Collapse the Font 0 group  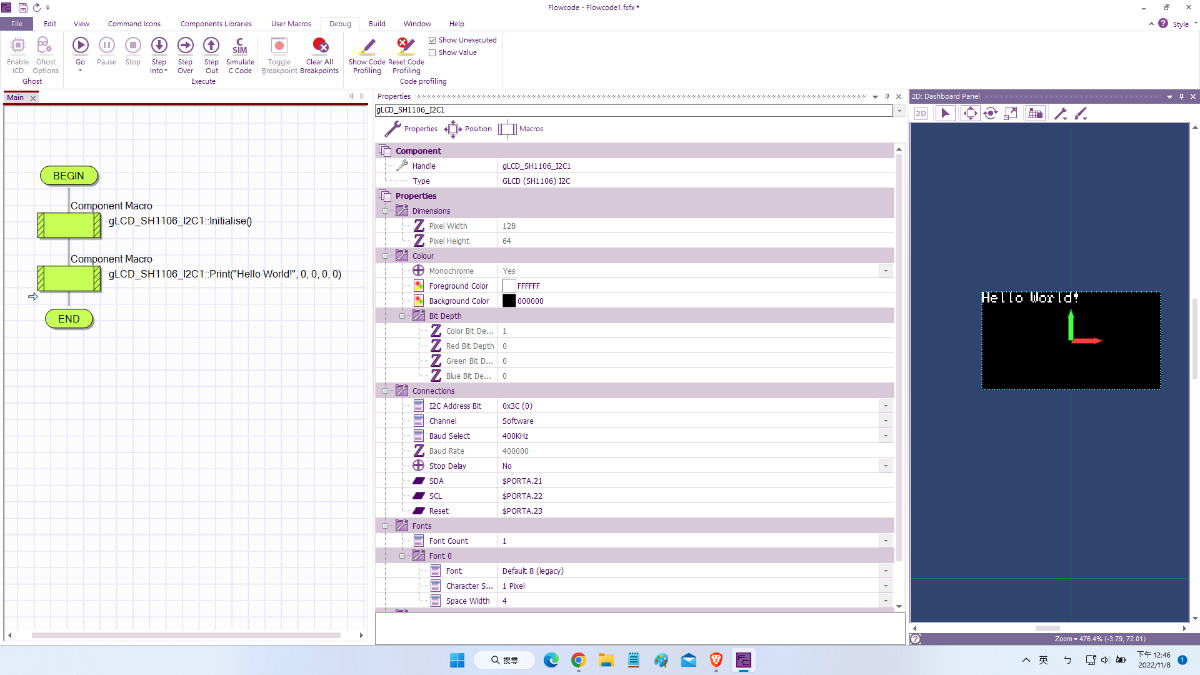click(403, 556)
